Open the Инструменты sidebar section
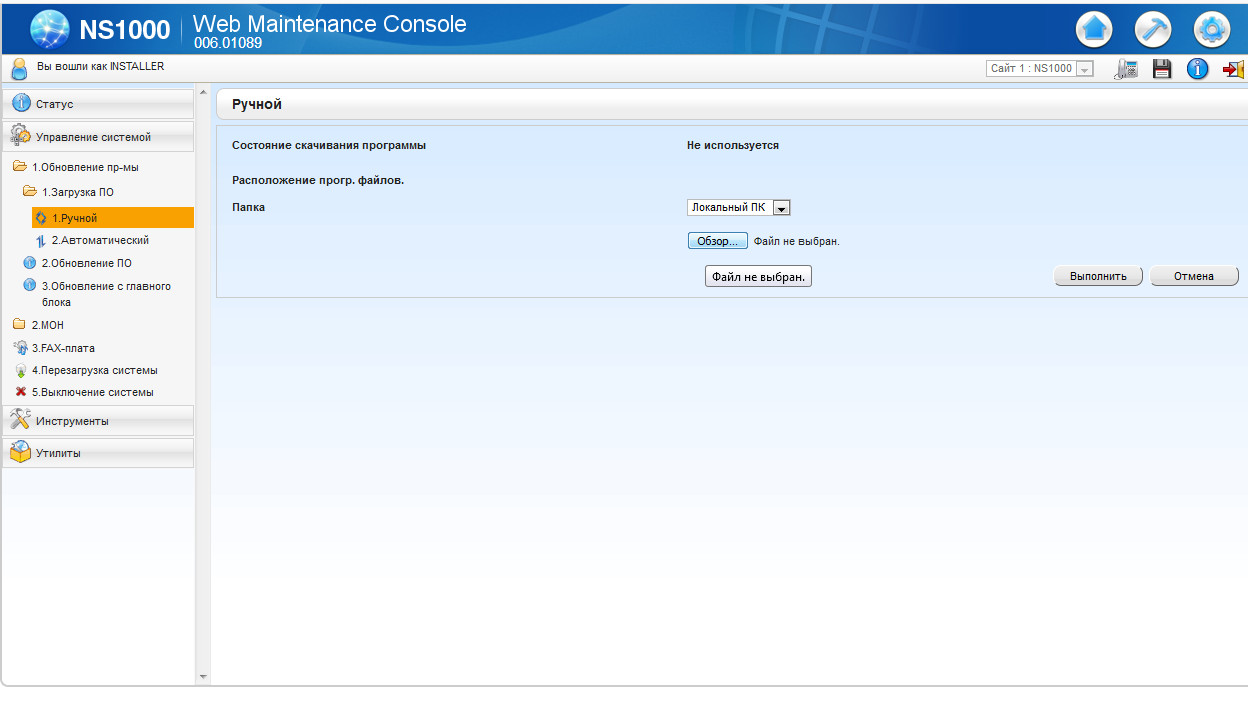The image size is (1248, 727). click(x=98, y=421)
